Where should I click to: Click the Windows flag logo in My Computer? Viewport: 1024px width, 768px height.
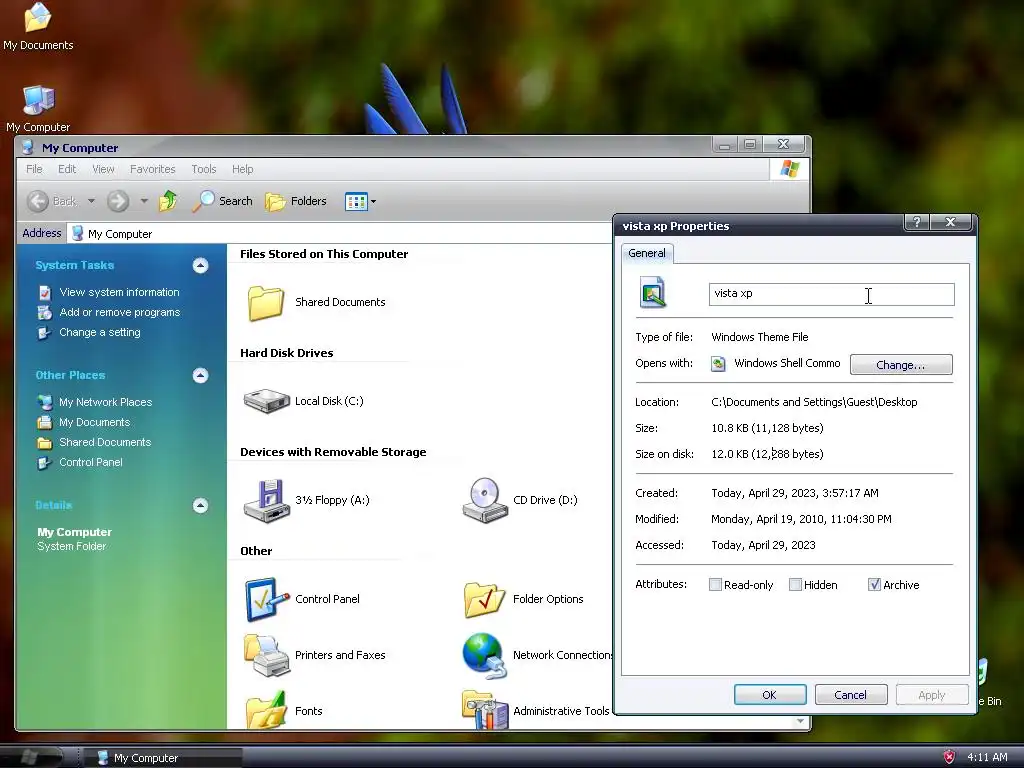click(790, 168)
